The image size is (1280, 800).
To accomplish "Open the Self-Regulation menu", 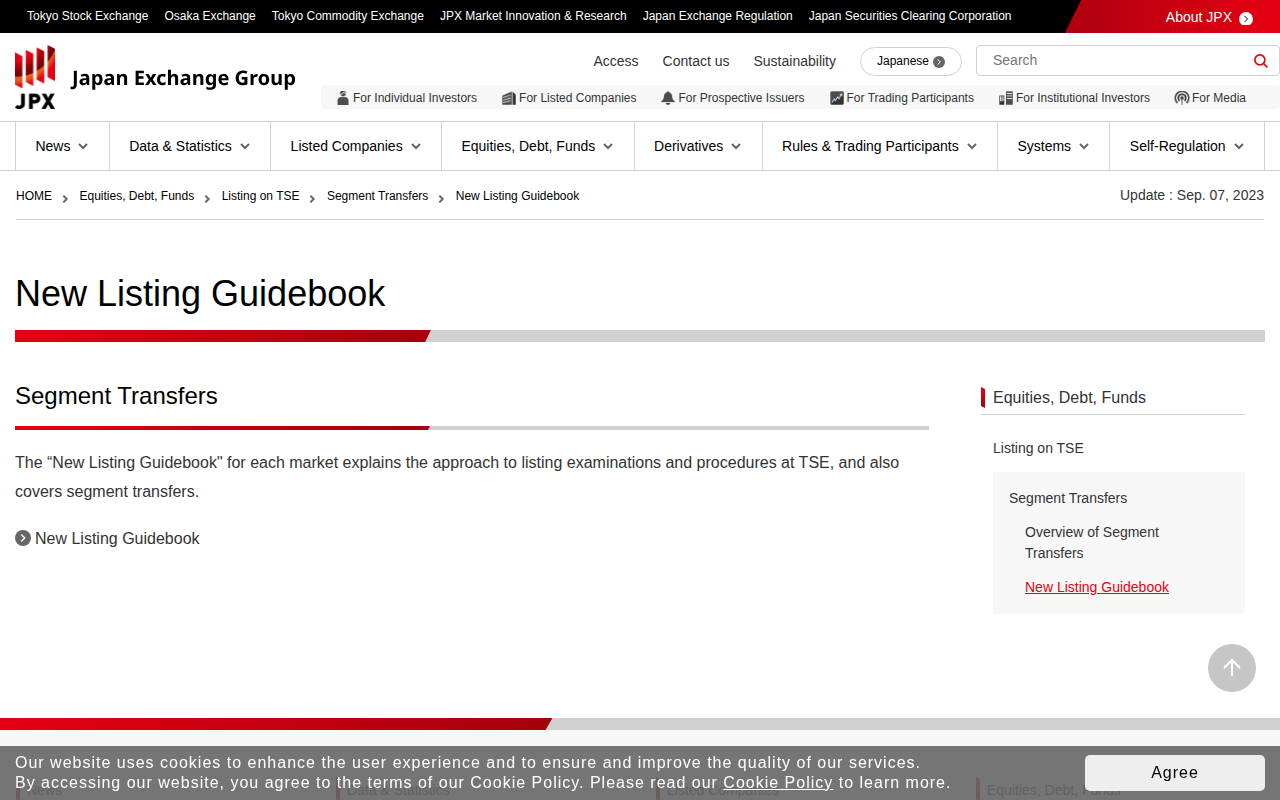I will pos(1187,146).
